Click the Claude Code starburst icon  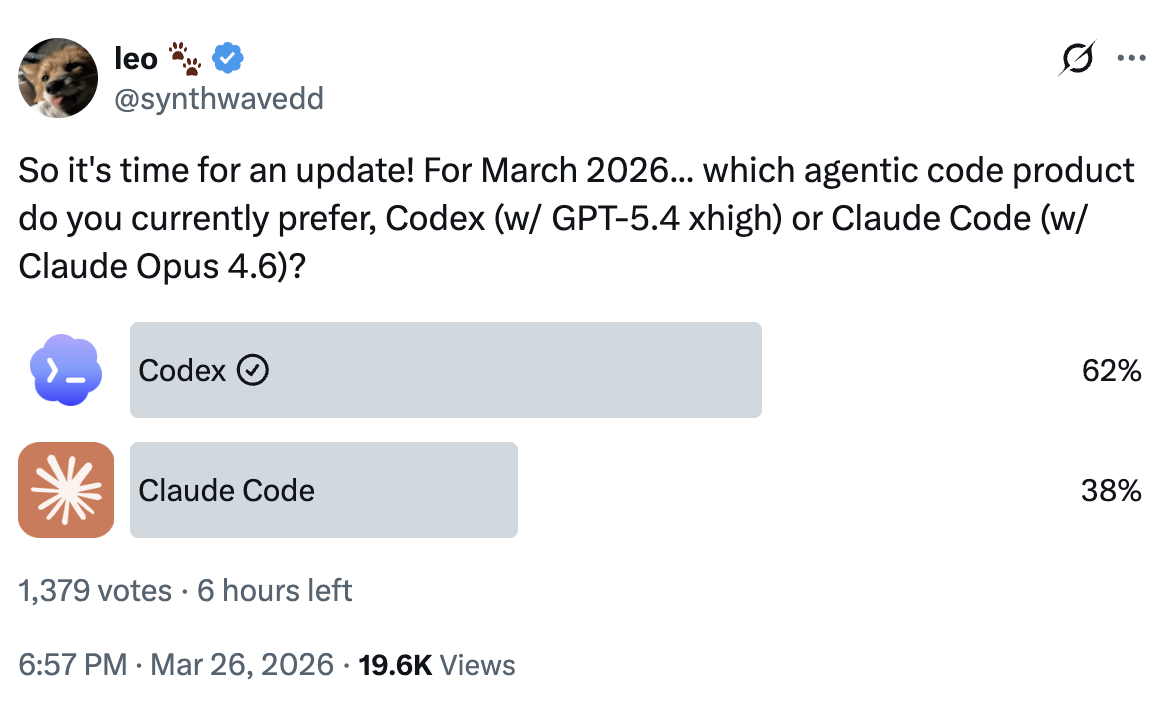pos(65,490)
